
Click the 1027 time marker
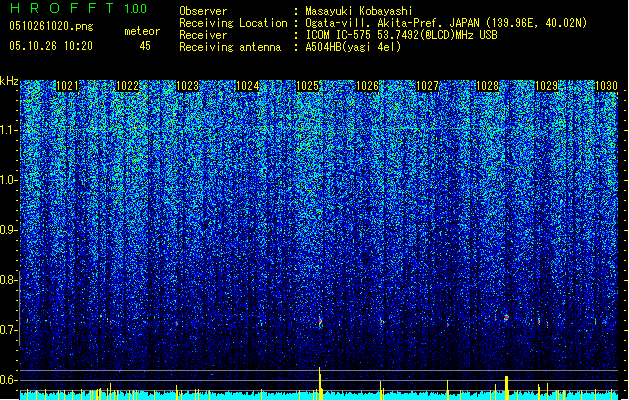click(428, 86)
